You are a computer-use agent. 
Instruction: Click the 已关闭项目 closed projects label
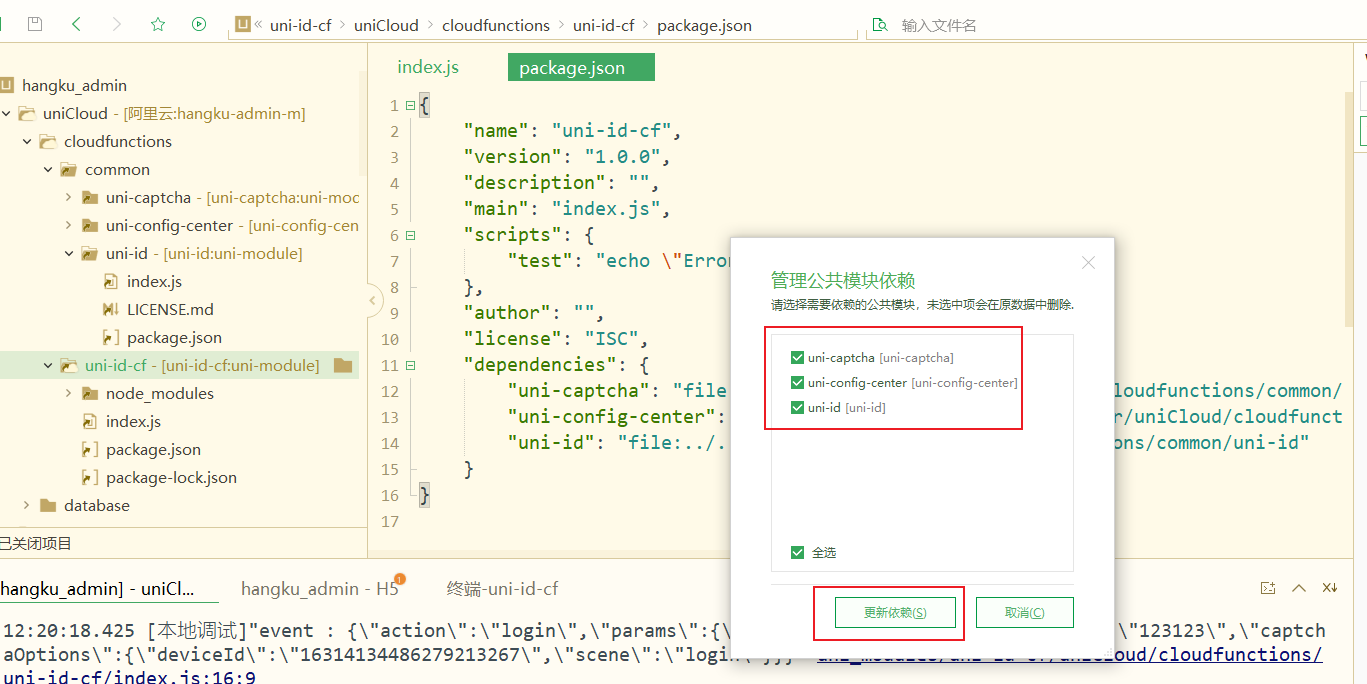click(36, 544)
